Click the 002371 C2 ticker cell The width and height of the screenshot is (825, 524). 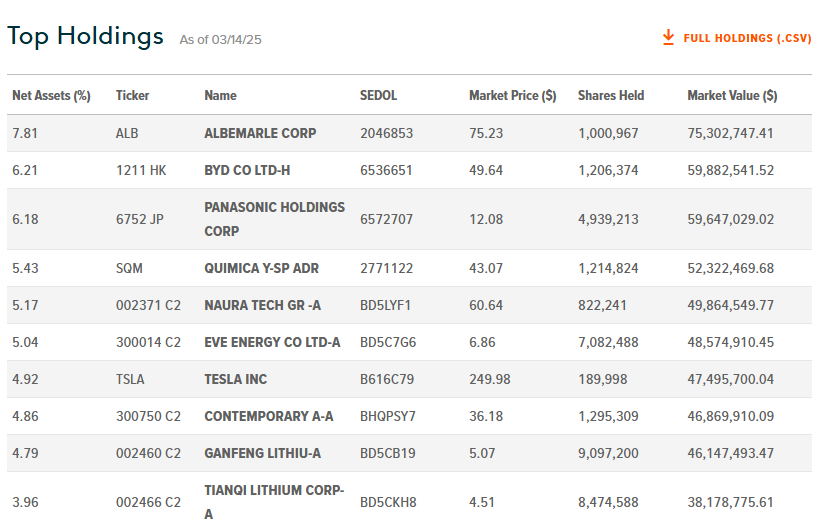pos(148,305)
